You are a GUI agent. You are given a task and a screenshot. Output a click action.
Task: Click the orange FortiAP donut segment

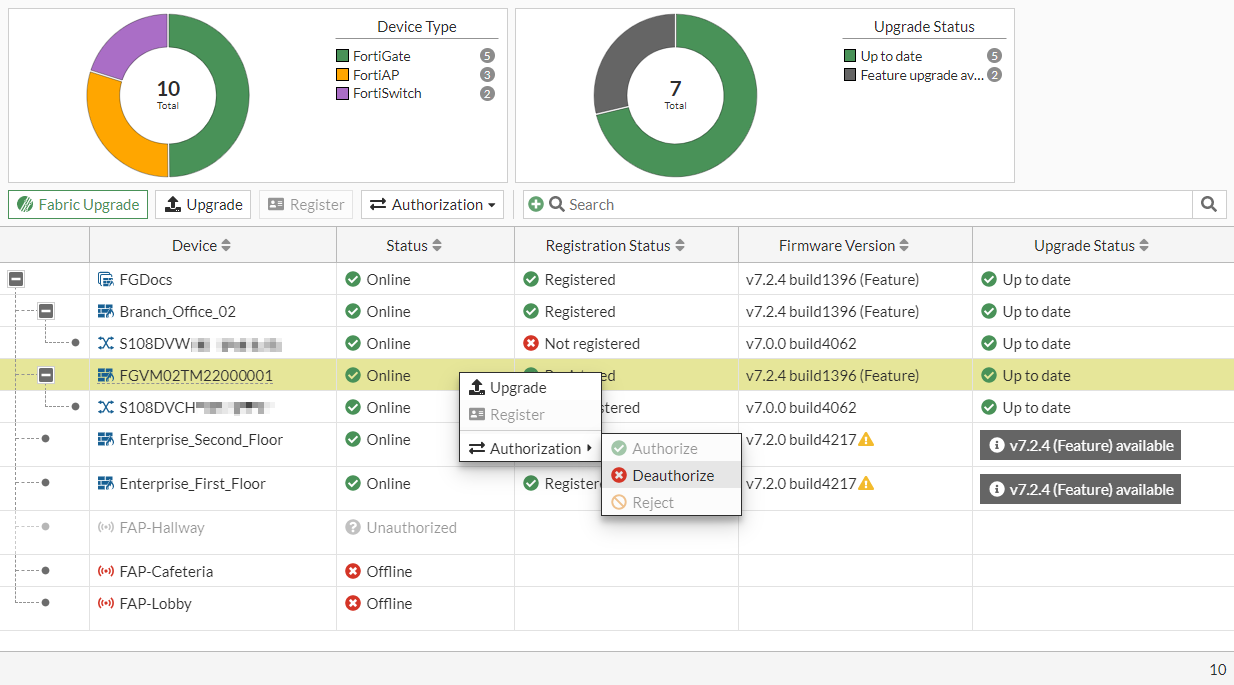[x=113, y=130]
